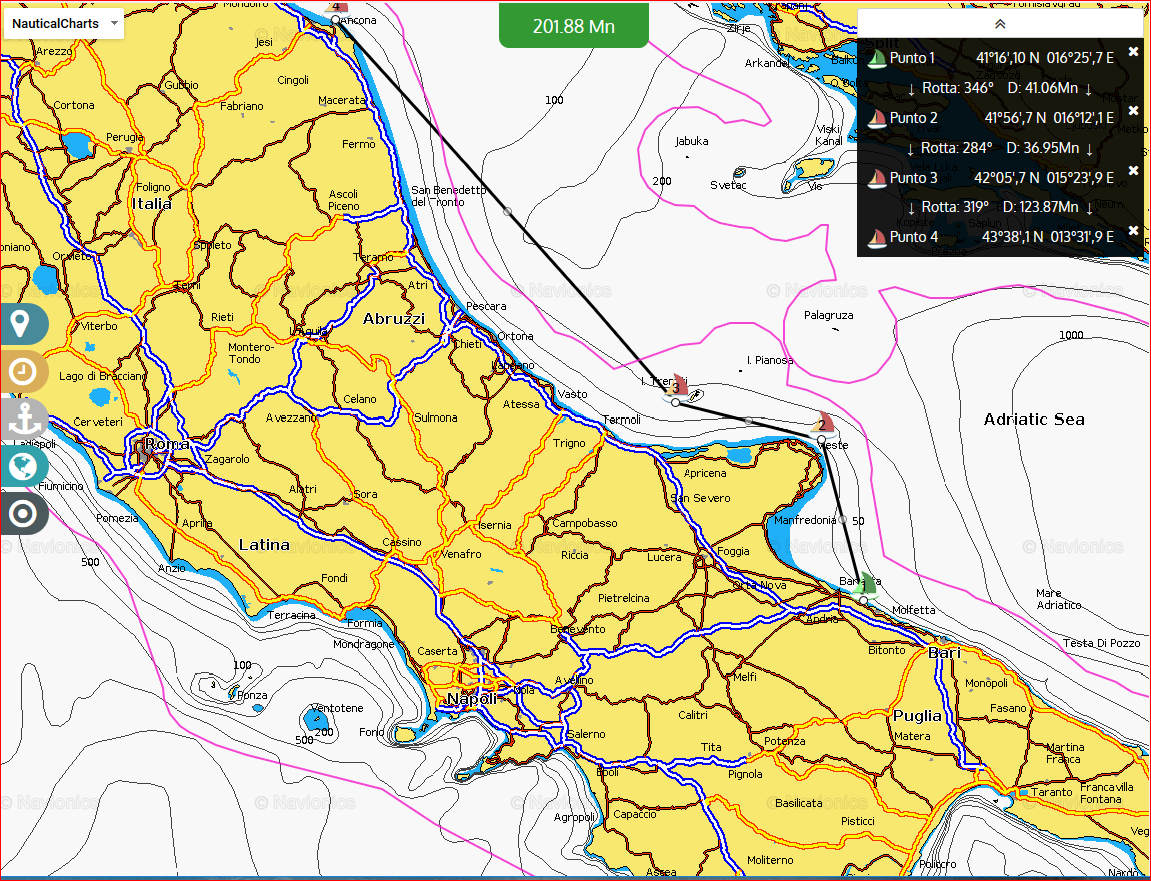Click midpoint handle near Manfredonia leg
The image size is (1151, 881).
pyautogui.click(x=843, y=520)
